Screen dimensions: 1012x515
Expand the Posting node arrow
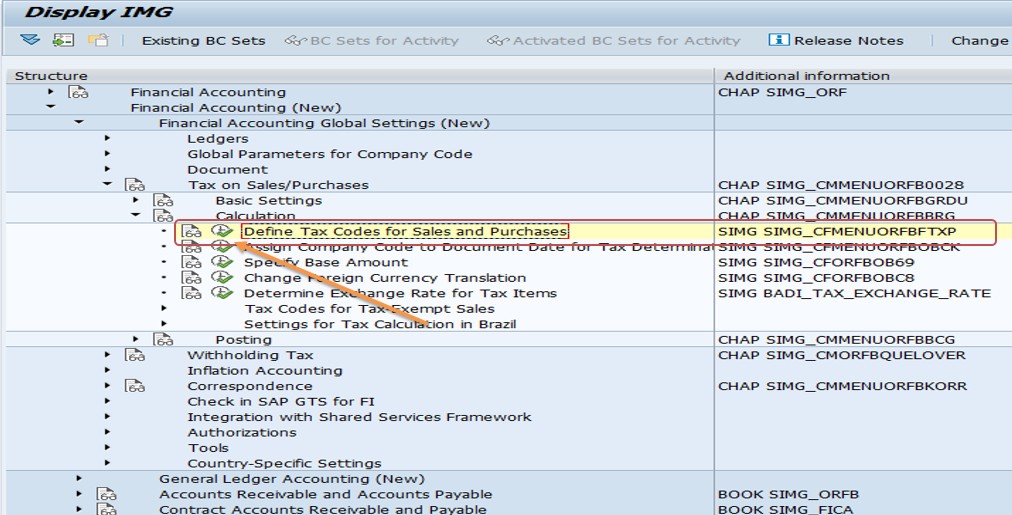coord(135,340)
